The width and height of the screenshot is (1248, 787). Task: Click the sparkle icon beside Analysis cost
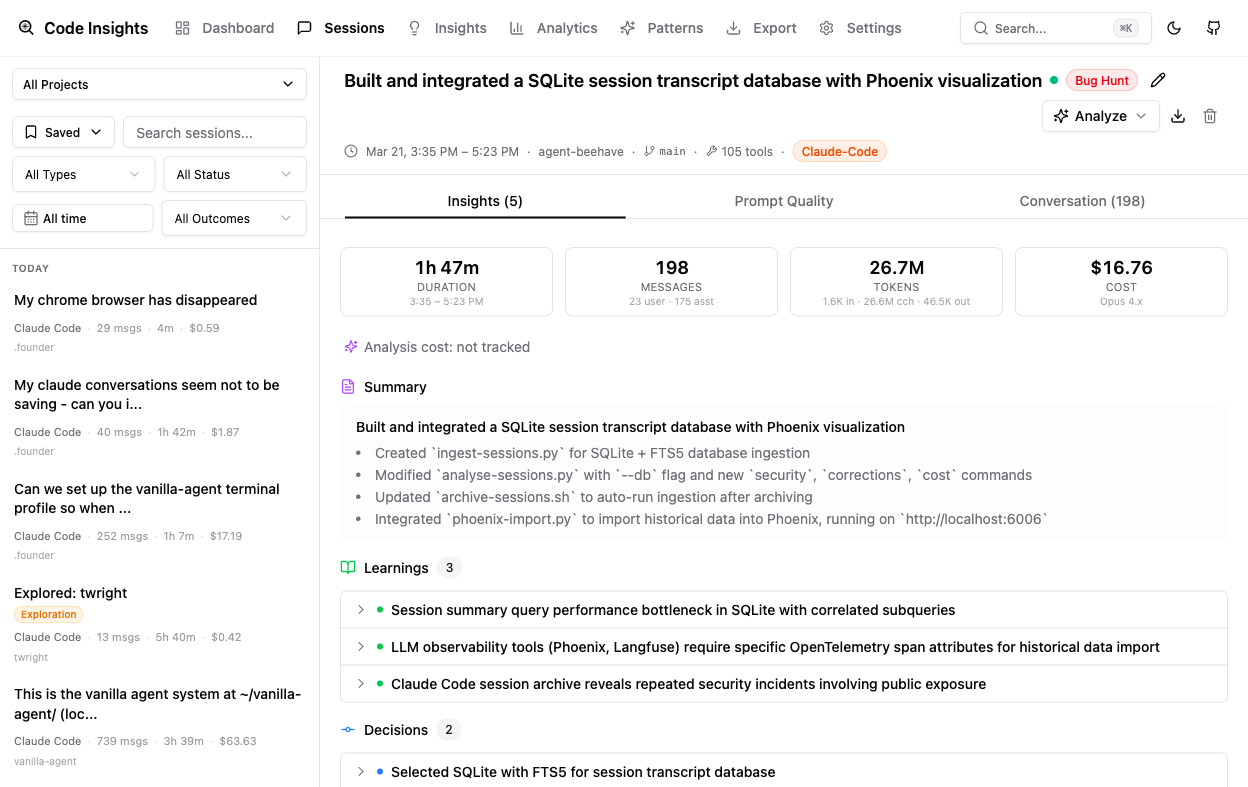[x=351, y=347]
